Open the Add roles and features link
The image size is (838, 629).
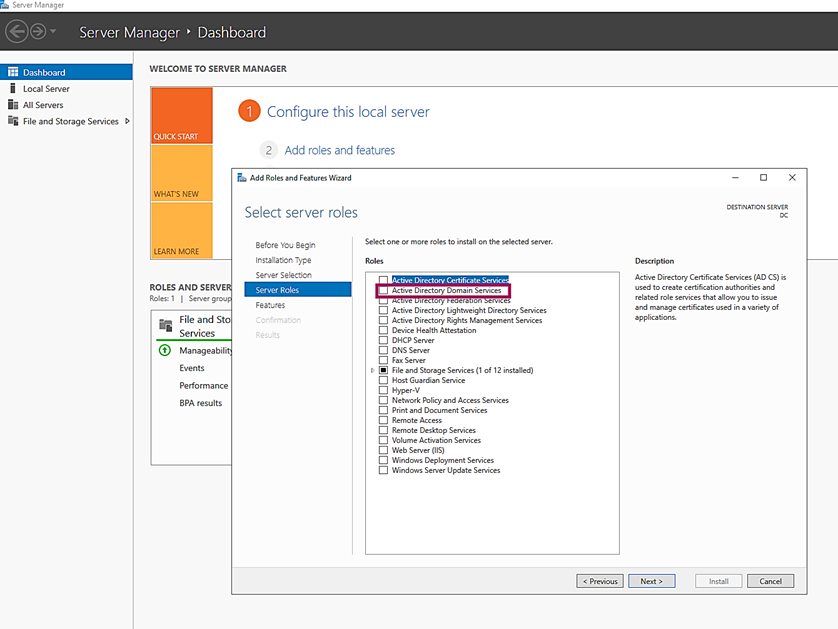pos(339,150)
